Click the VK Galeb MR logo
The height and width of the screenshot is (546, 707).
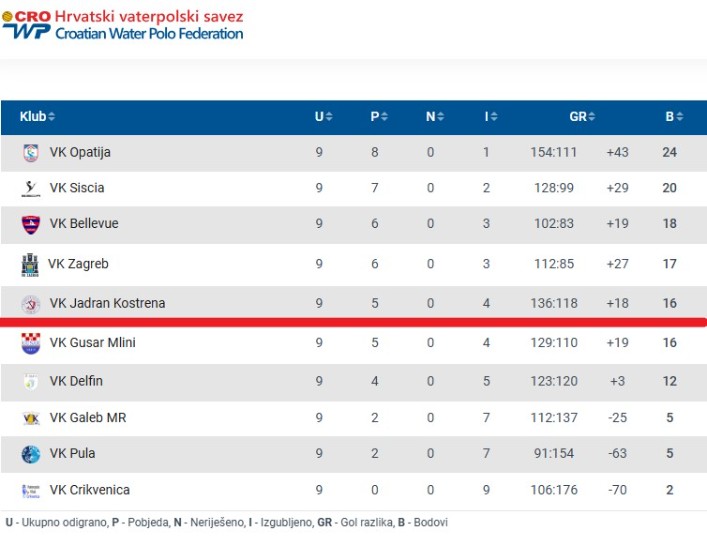31,418
